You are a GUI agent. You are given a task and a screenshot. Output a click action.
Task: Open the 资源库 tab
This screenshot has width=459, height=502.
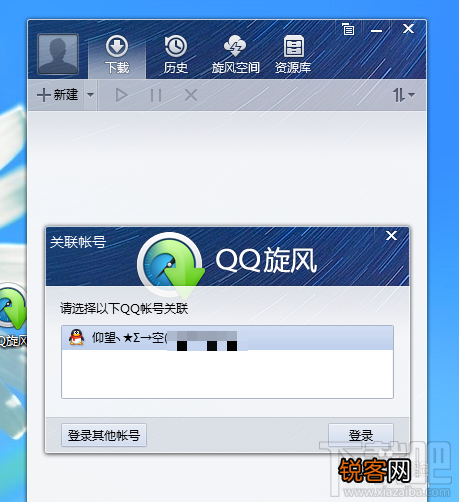click(293, 54)
